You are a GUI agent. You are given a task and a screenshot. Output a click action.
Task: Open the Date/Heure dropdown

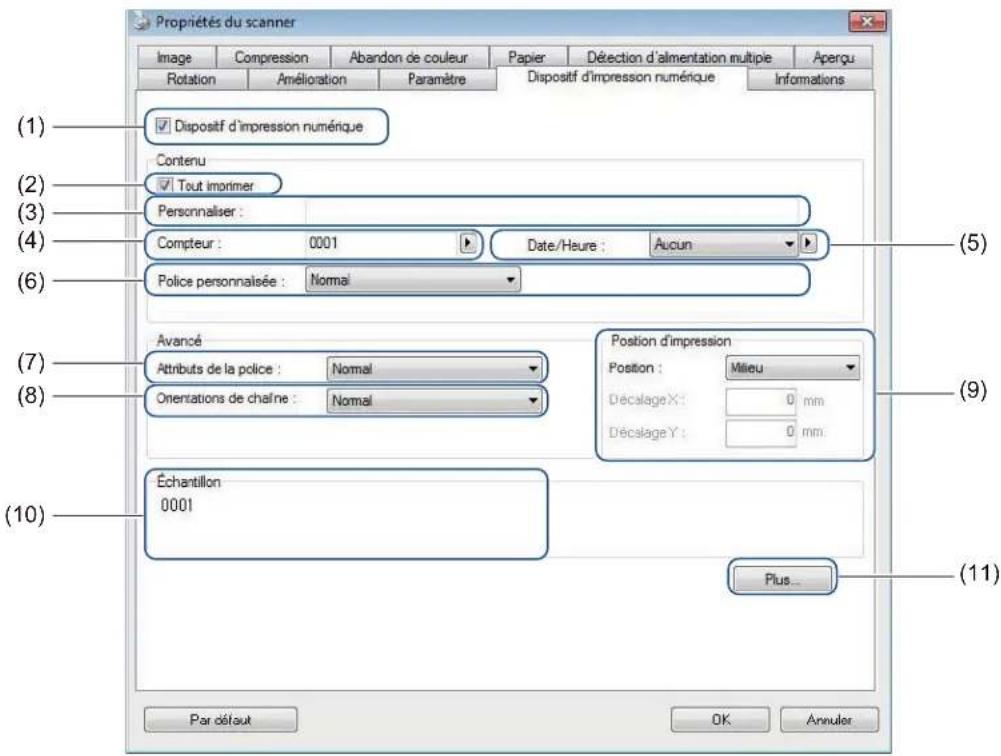click(723, 244)
